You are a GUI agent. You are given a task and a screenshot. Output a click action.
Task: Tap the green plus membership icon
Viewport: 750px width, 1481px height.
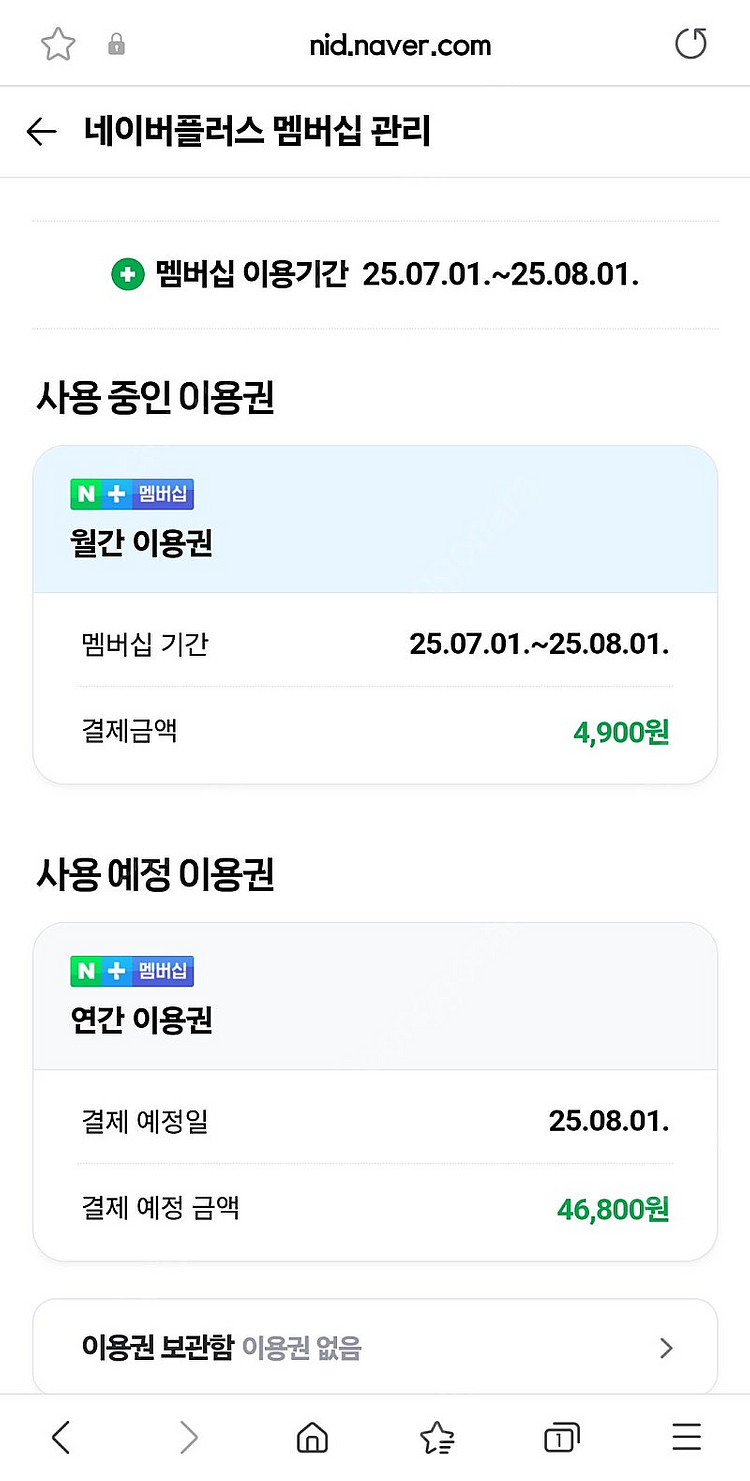127,275
